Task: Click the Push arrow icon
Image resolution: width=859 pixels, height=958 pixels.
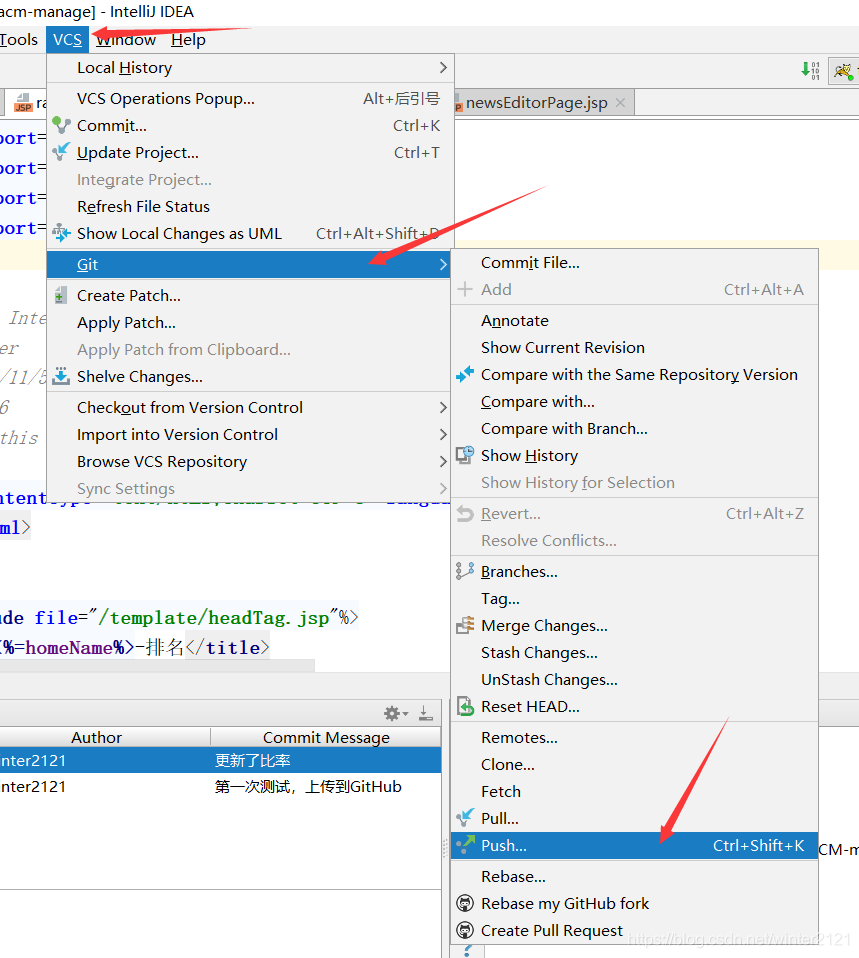Action: click(x=465, y=845)
